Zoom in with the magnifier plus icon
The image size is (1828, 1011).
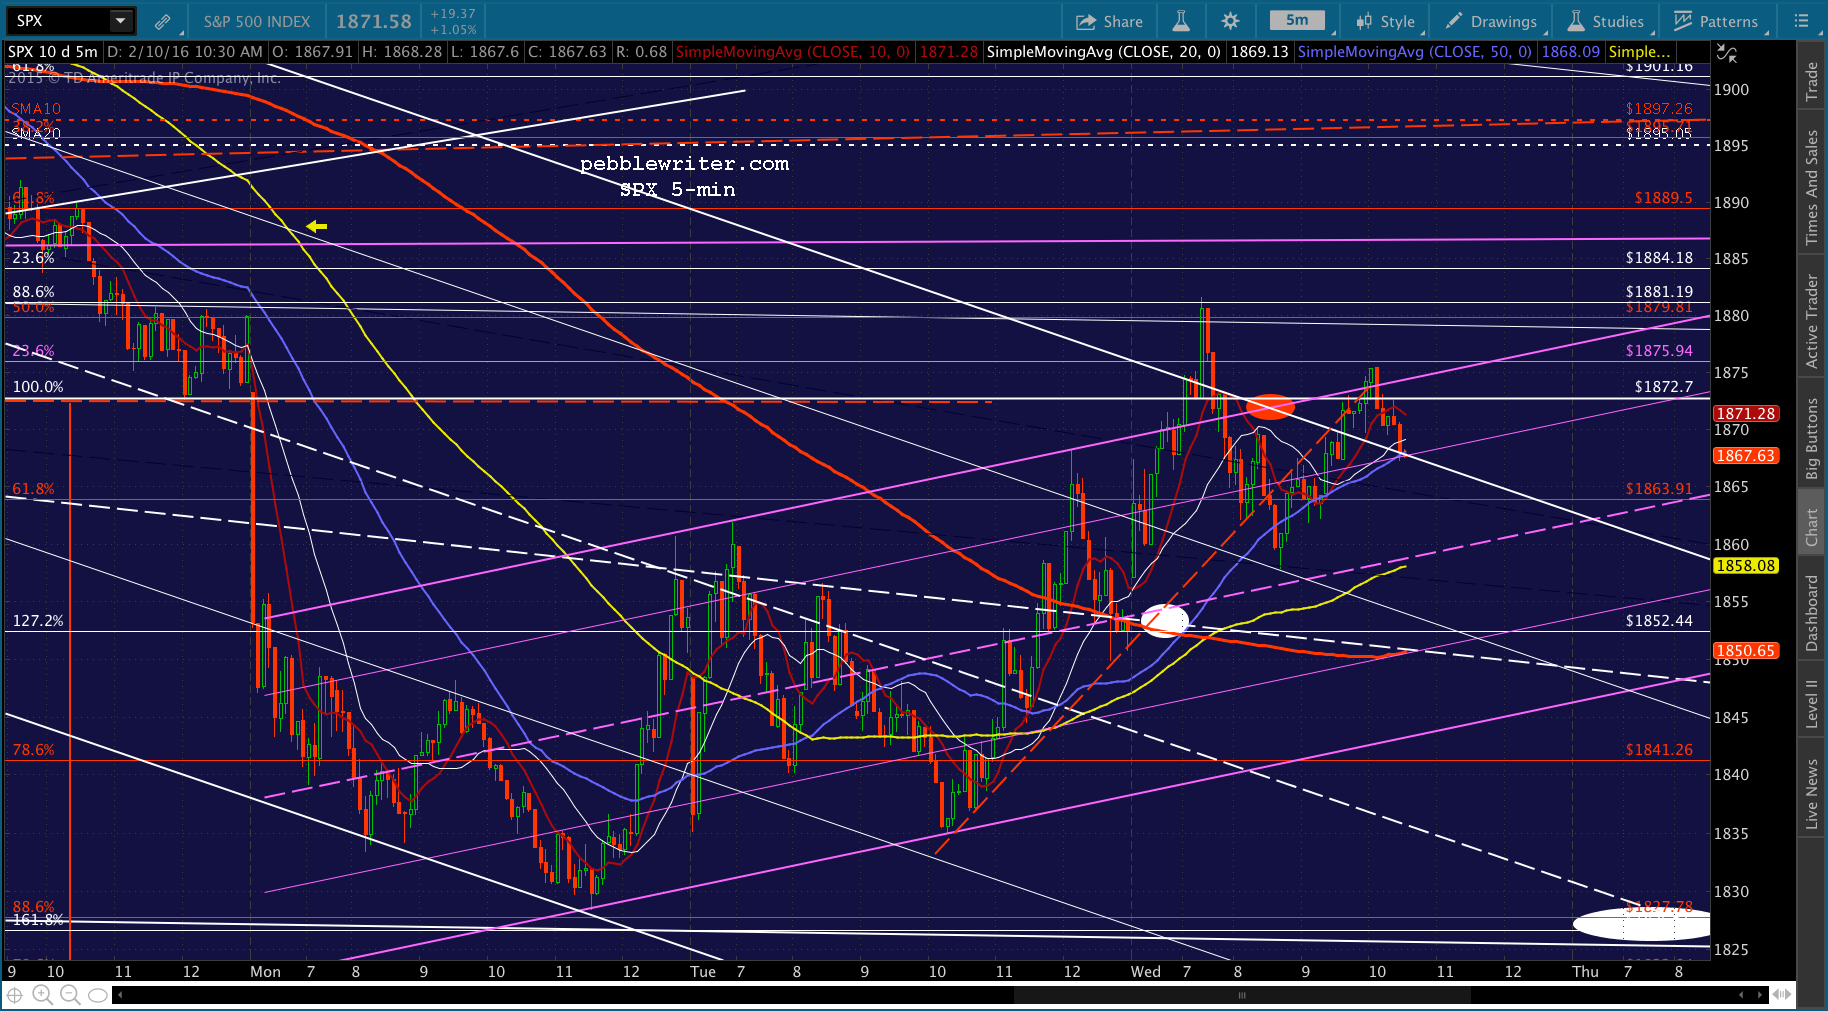42,995
